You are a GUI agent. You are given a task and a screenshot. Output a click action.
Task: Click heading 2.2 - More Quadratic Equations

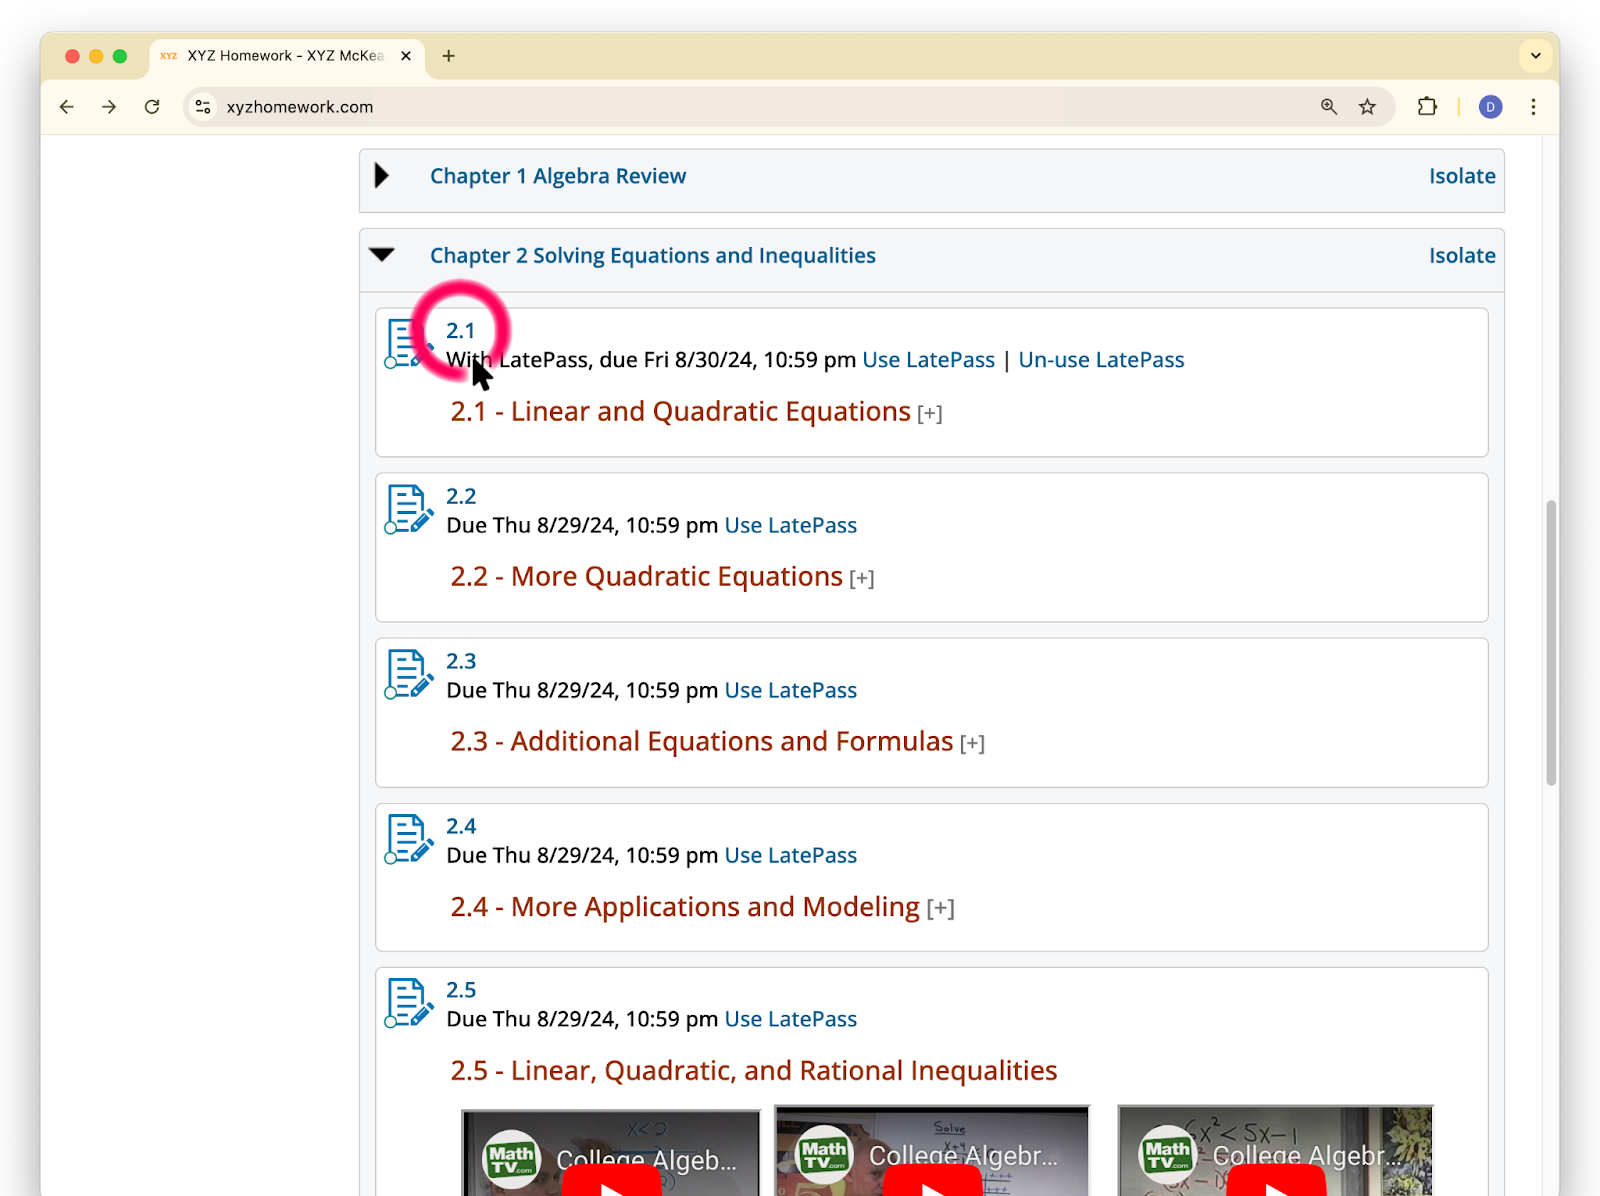coord(646,577)
